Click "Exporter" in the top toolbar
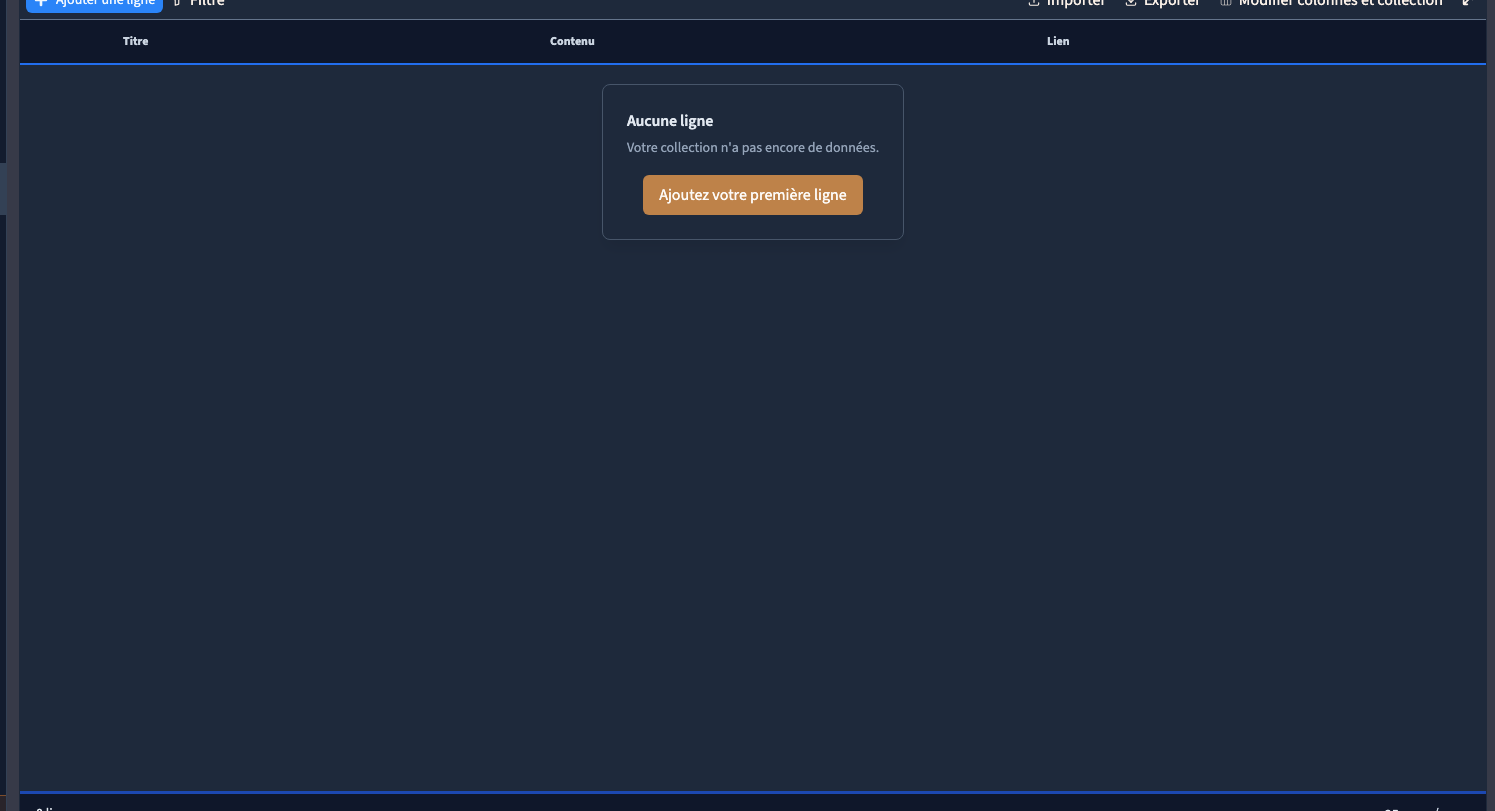 click(1162, 4)
